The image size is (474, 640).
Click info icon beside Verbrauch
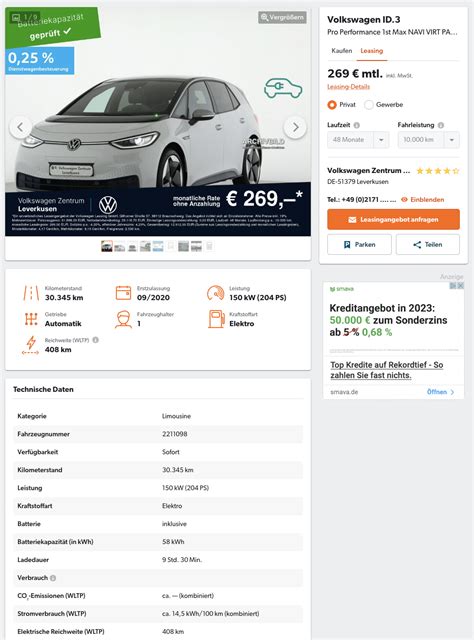point(53,578)
